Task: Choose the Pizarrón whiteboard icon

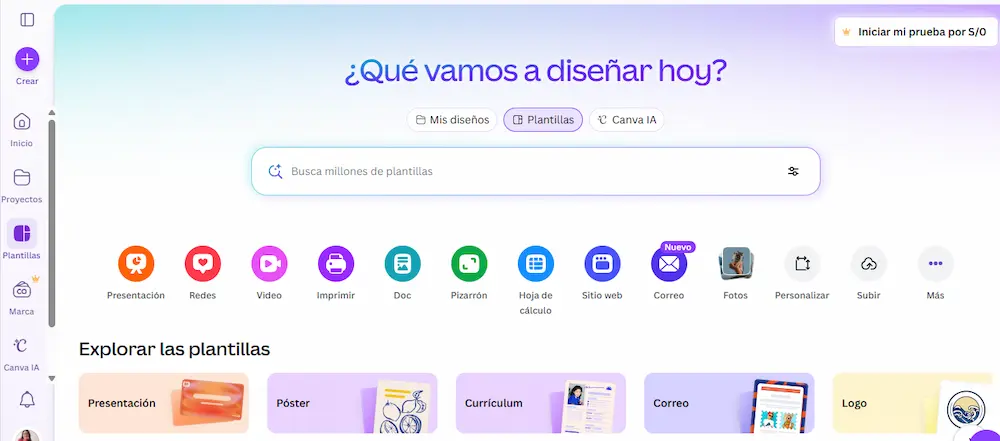Action: pos(469,264)
